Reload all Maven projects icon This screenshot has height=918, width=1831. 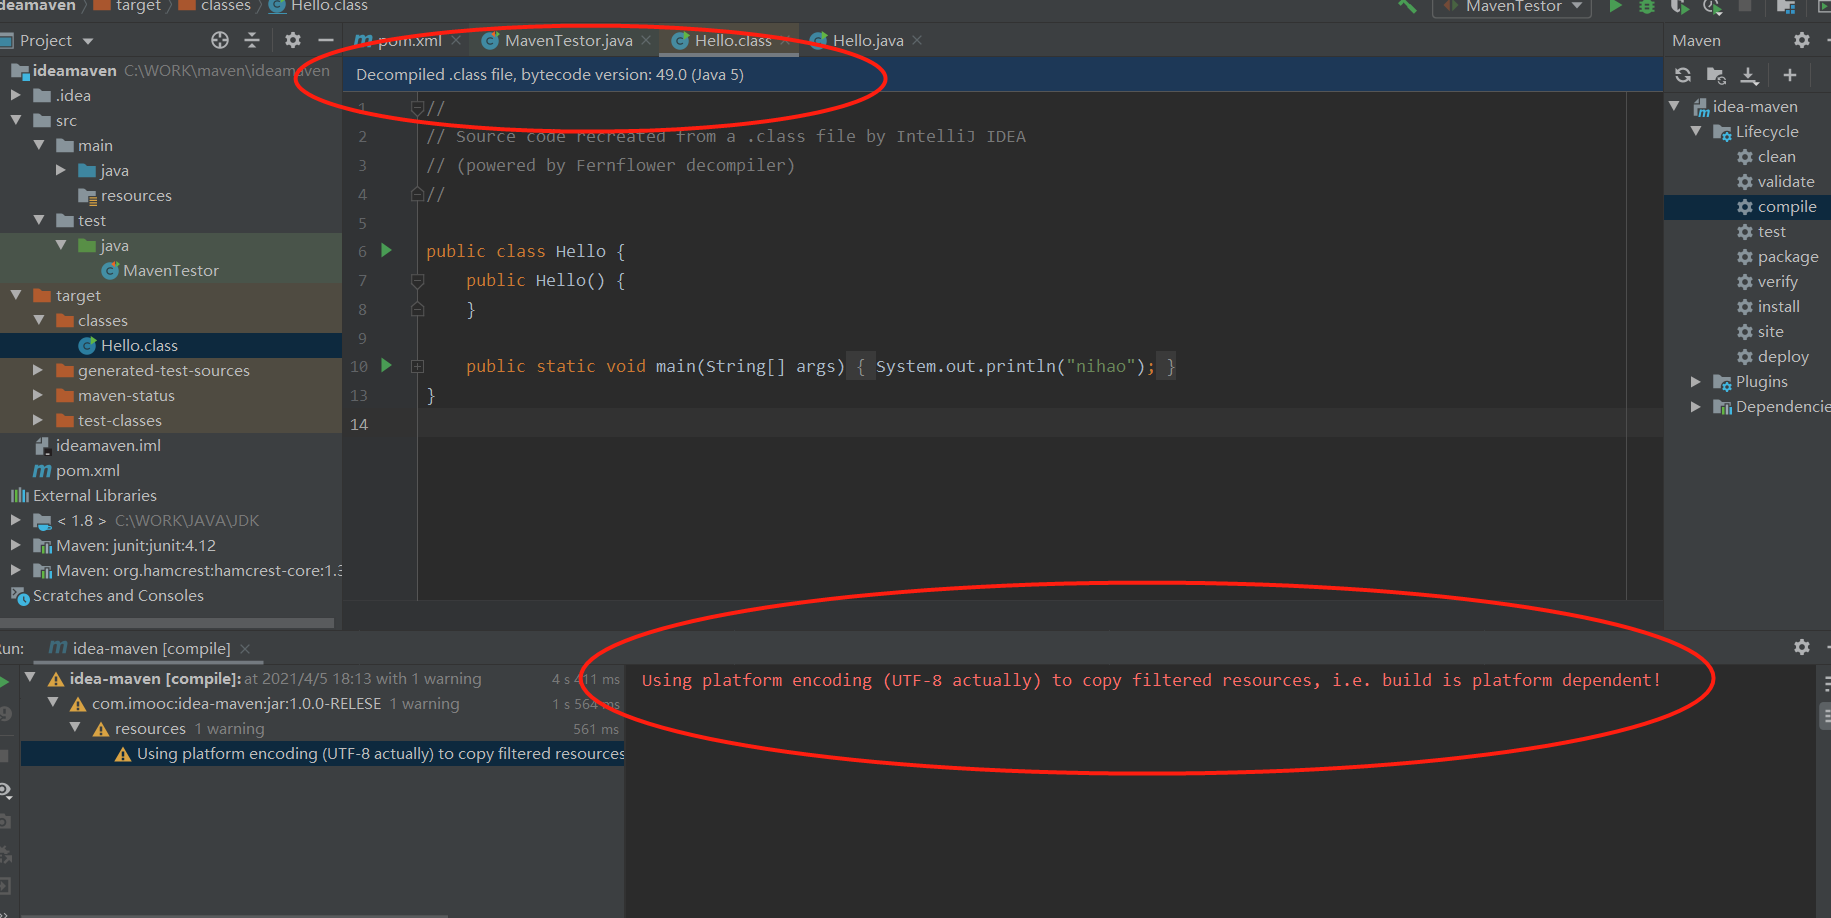pos(1683,75)
